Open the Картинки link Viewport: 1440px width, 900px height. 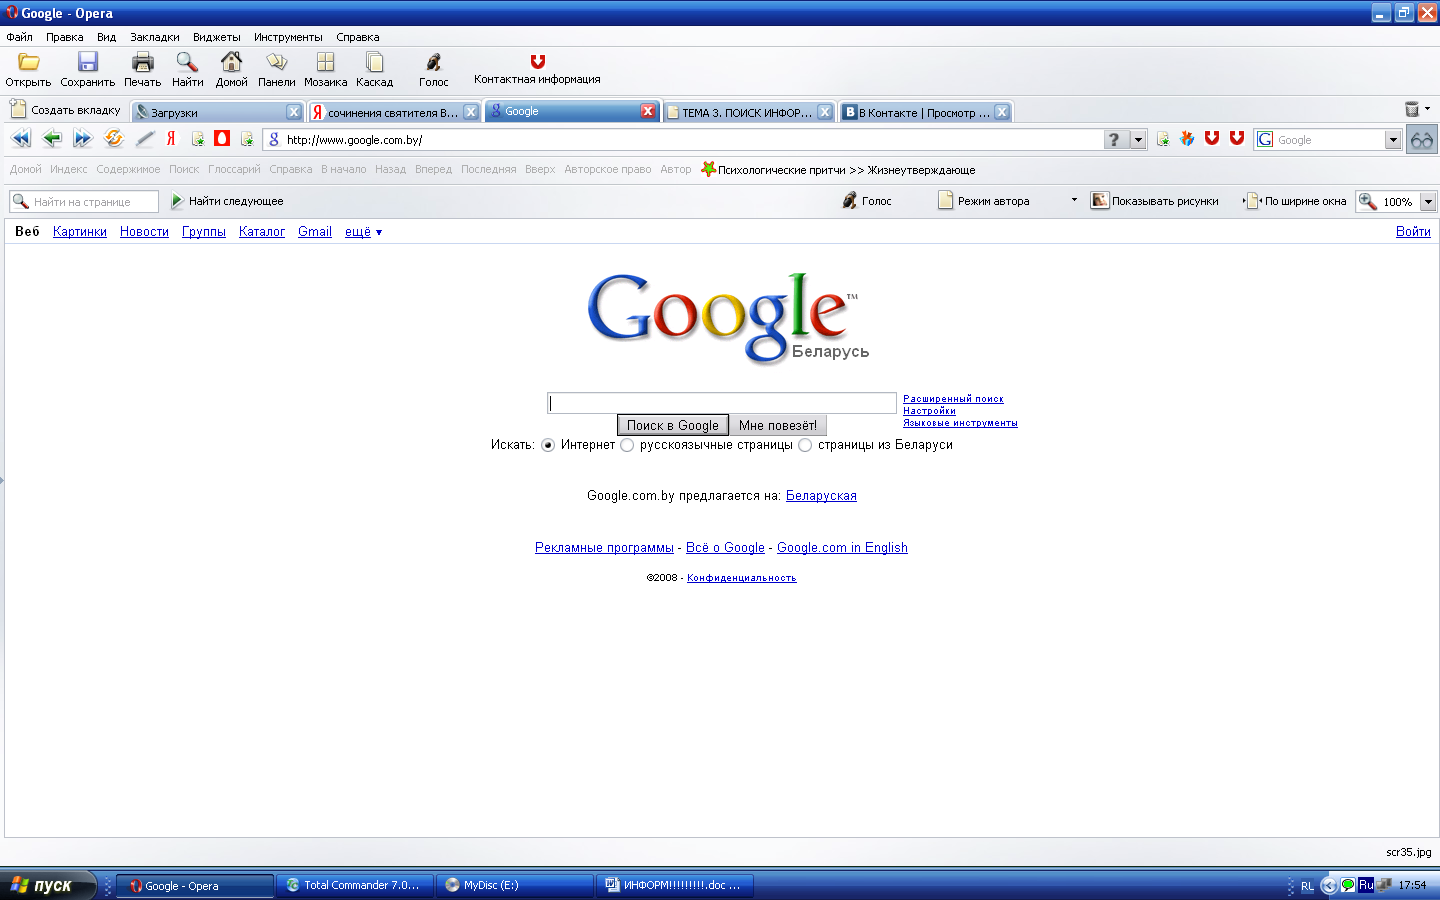pyautogui.click(x=80, y=232)
